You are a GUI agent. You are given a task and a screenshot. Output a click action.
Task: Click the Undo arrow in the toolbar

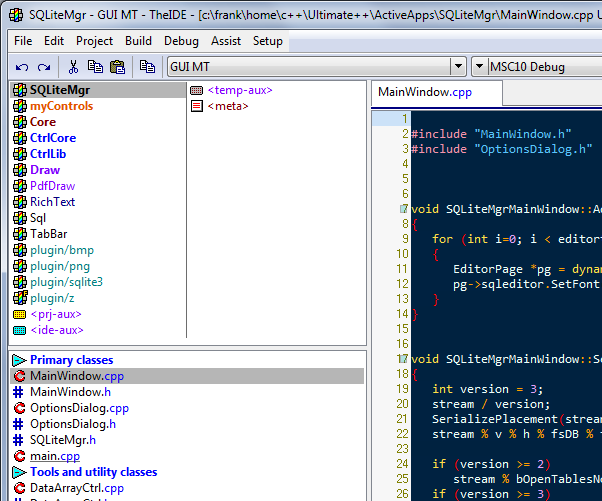coord(22,67)
